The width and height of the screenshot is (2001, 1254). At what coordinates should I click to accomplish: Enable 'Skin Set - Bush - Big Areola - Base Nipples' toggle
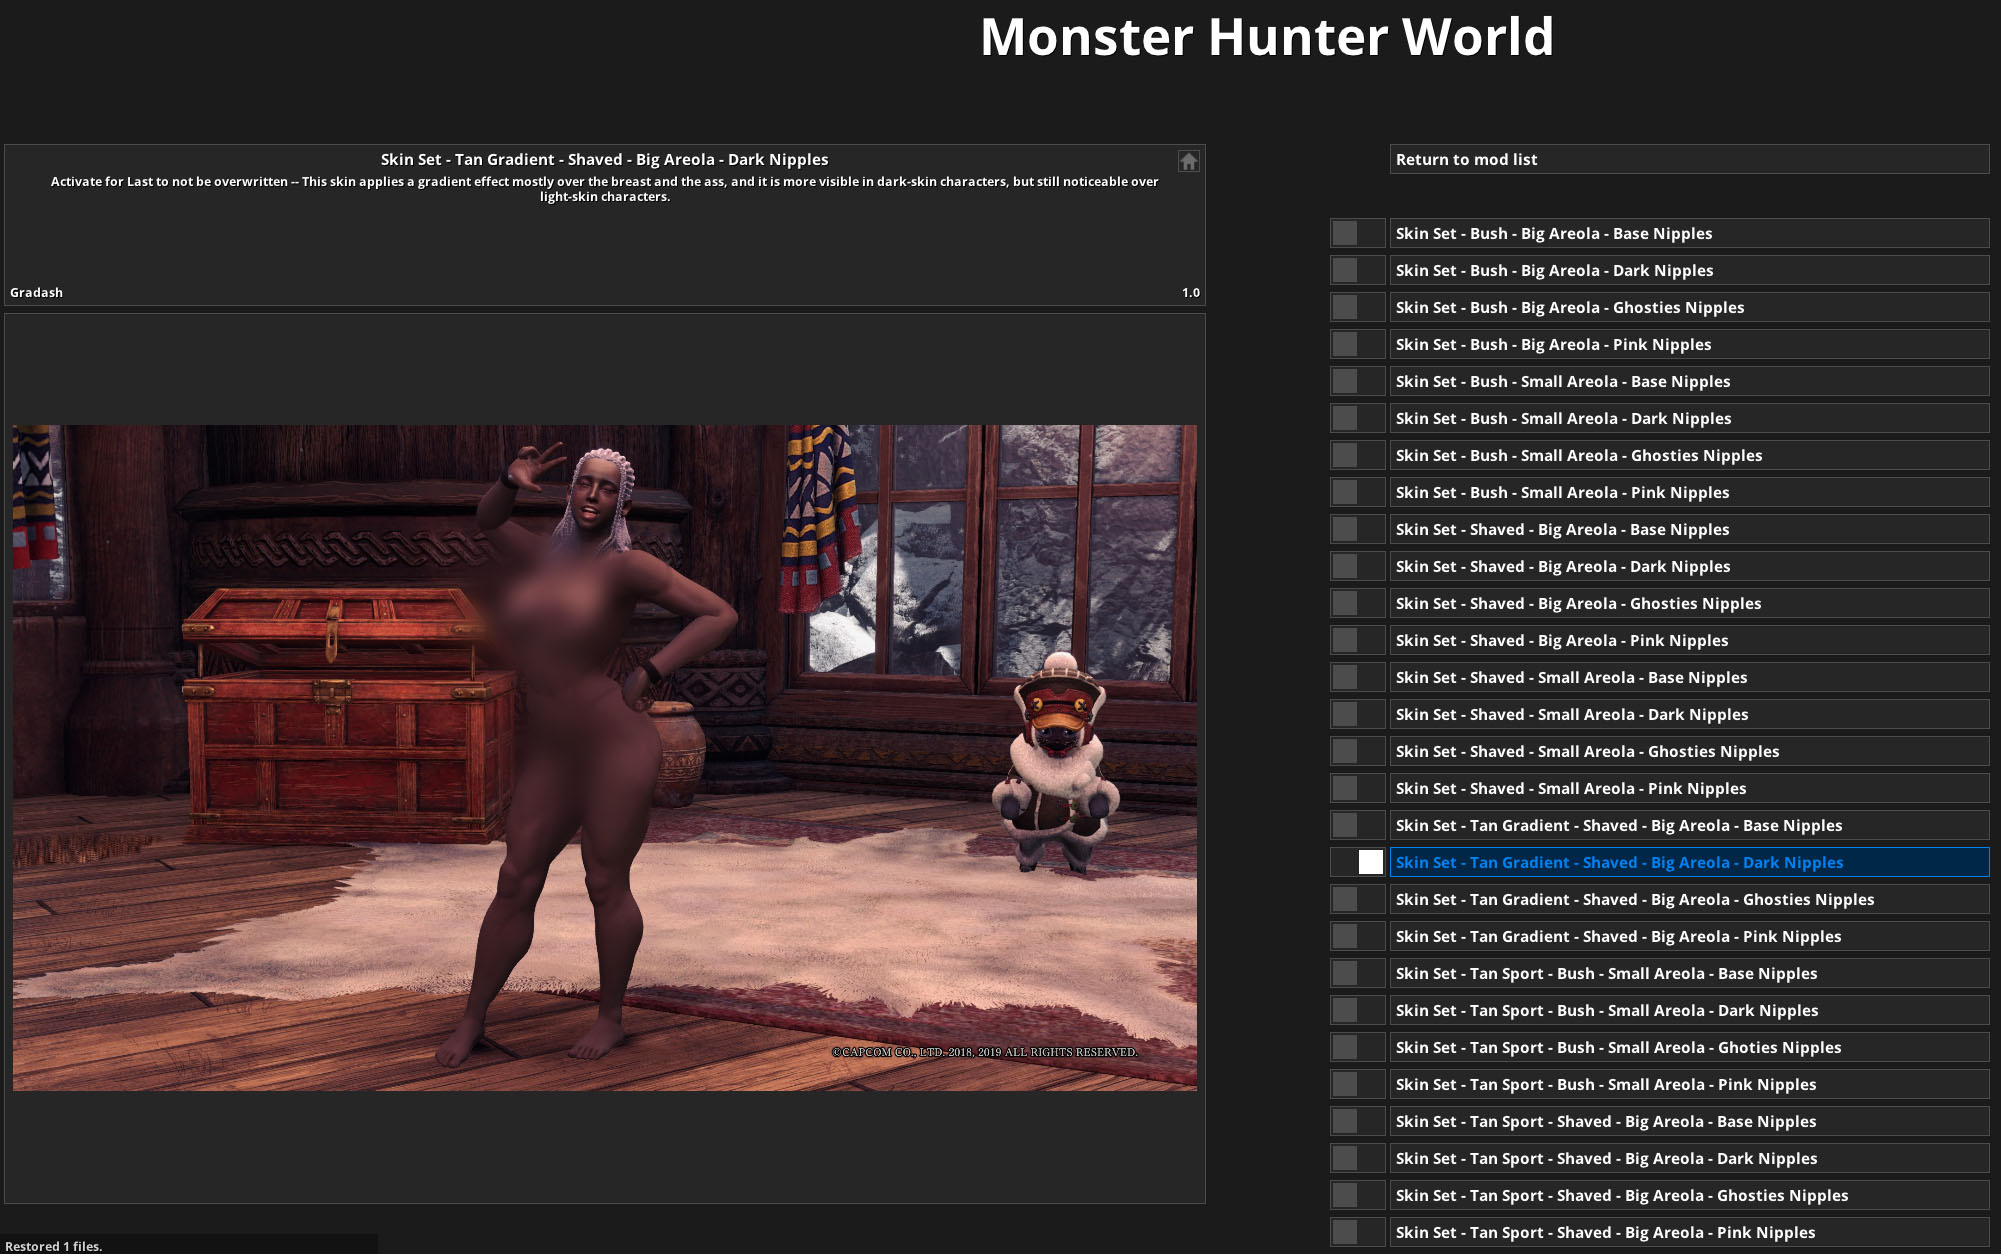pos(1357,233)
